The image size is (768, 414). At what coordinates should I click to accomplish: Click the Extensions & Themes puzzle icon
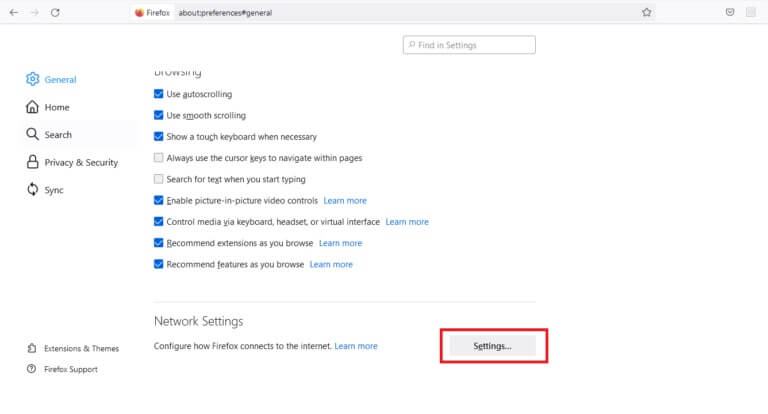tap(32, 348)
